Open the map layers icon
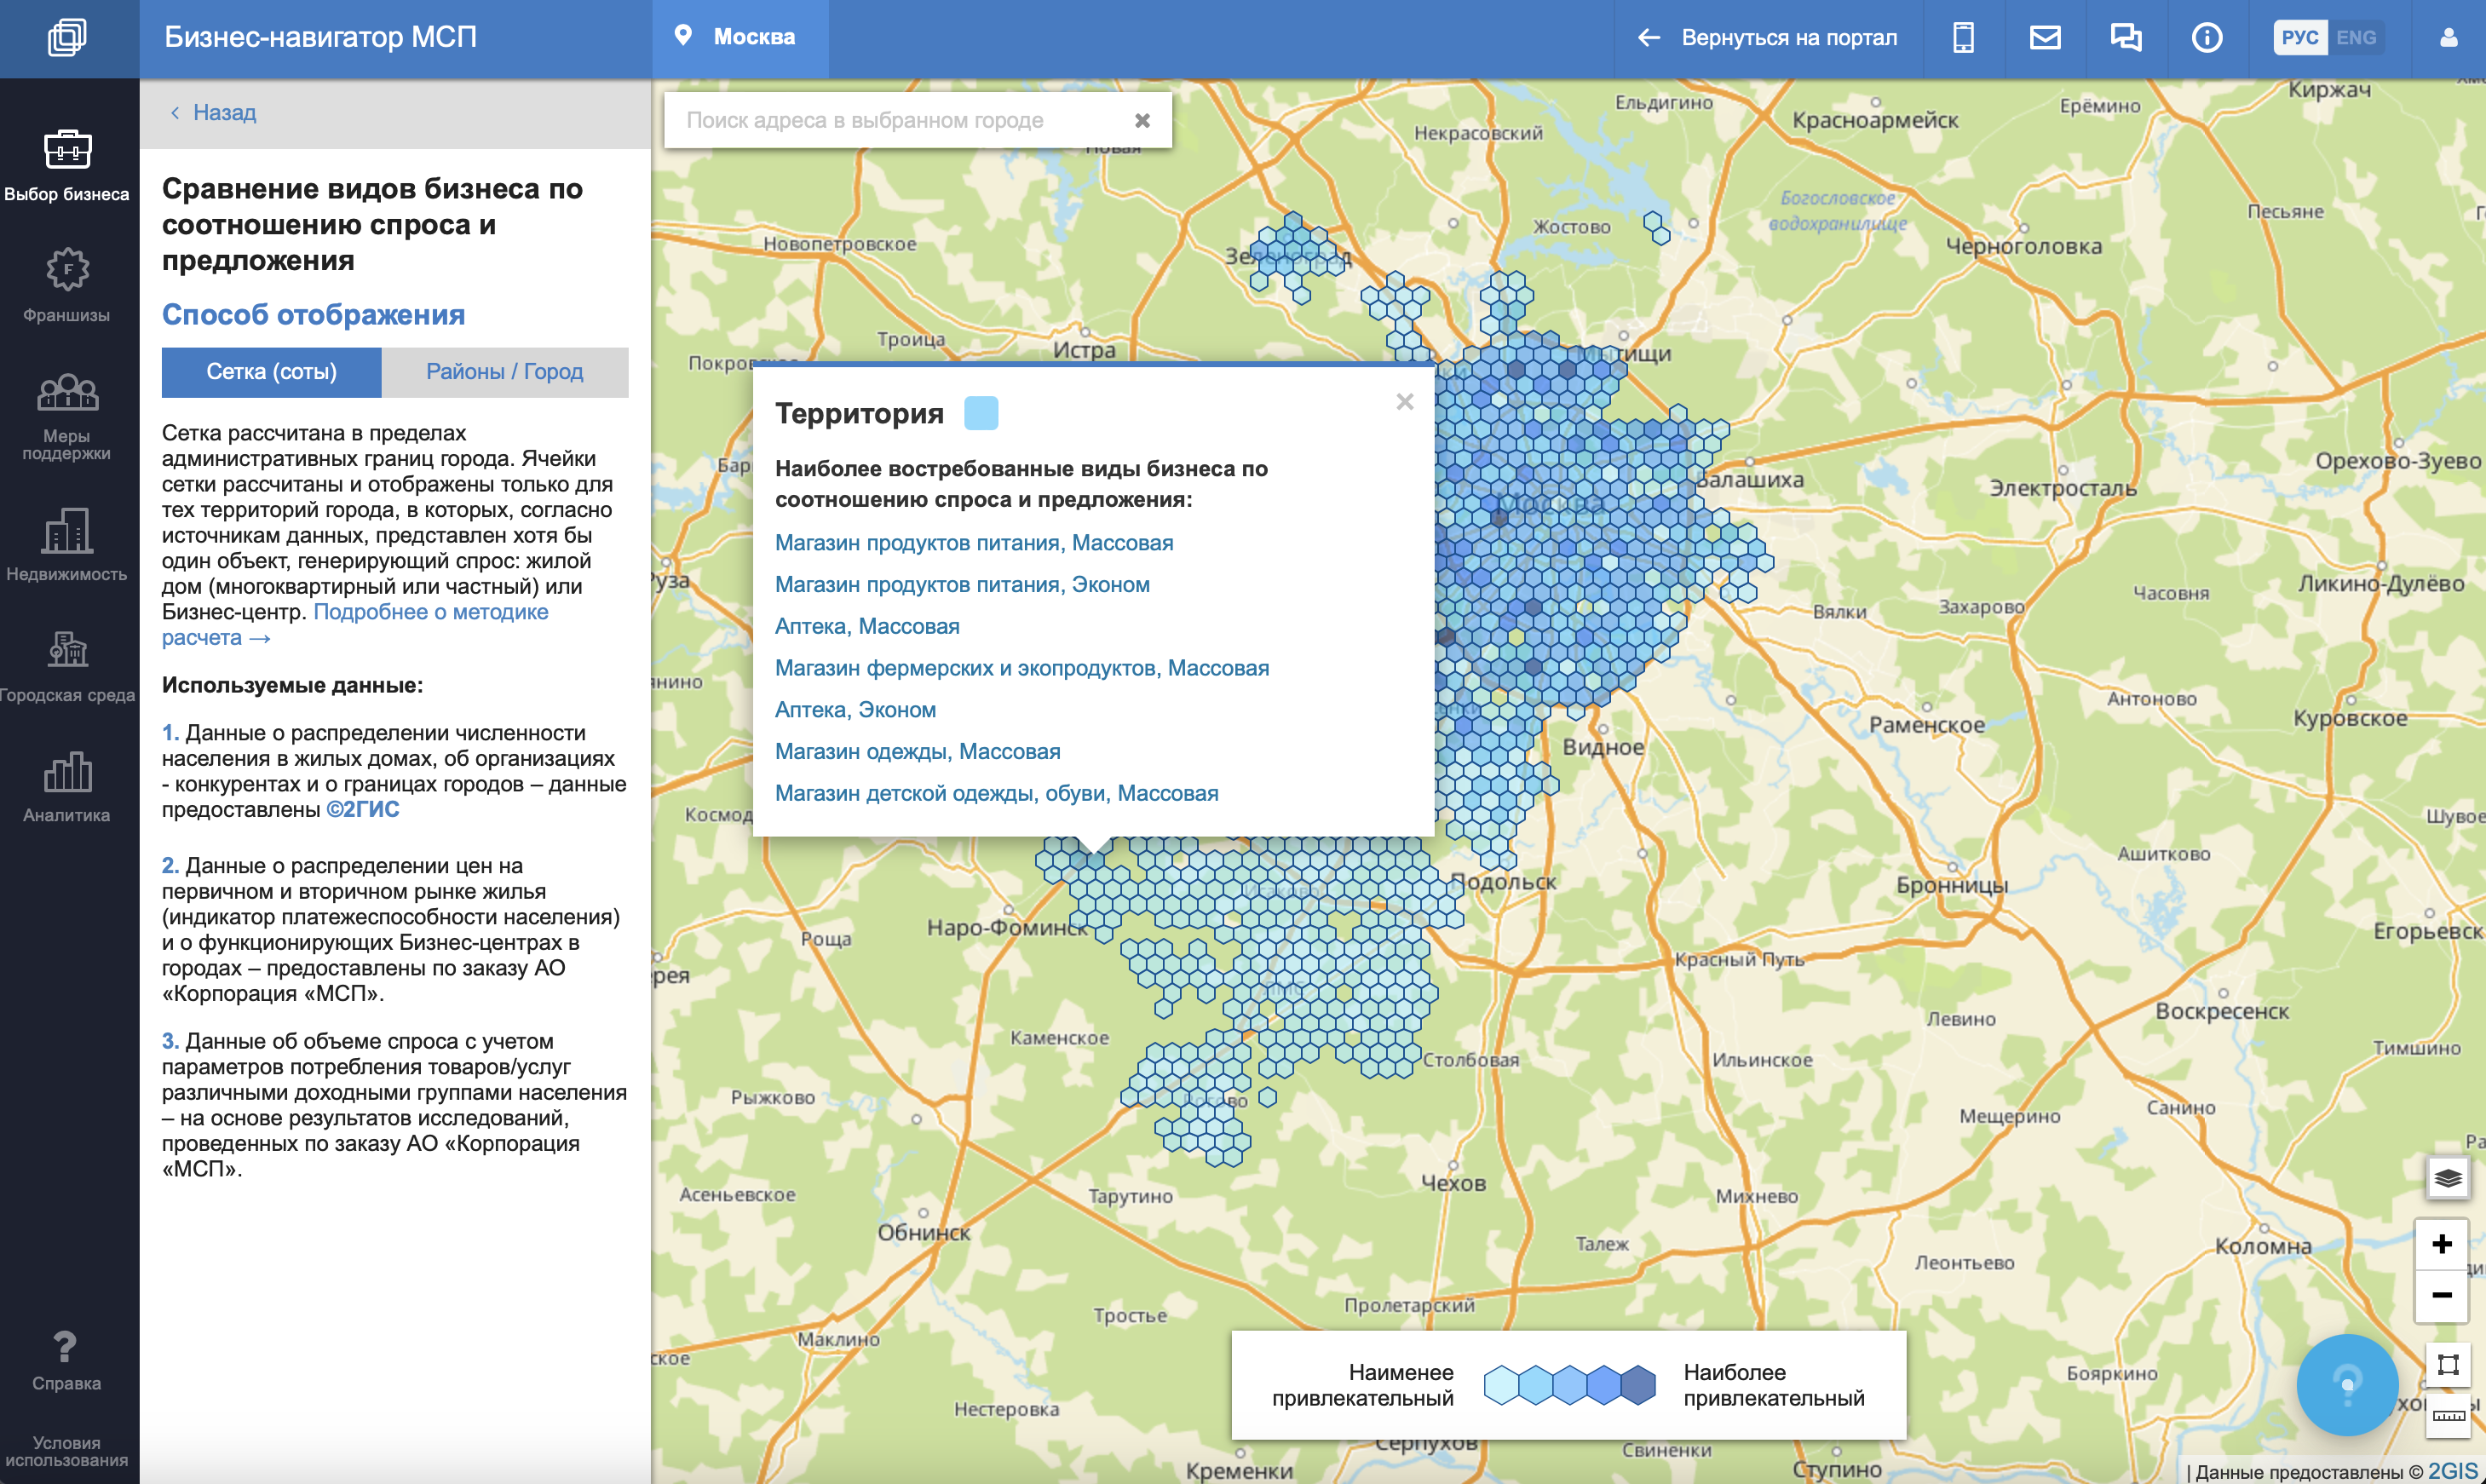The width and height of the screenshot is (2486, 1484). (x=2447, y=1178)
